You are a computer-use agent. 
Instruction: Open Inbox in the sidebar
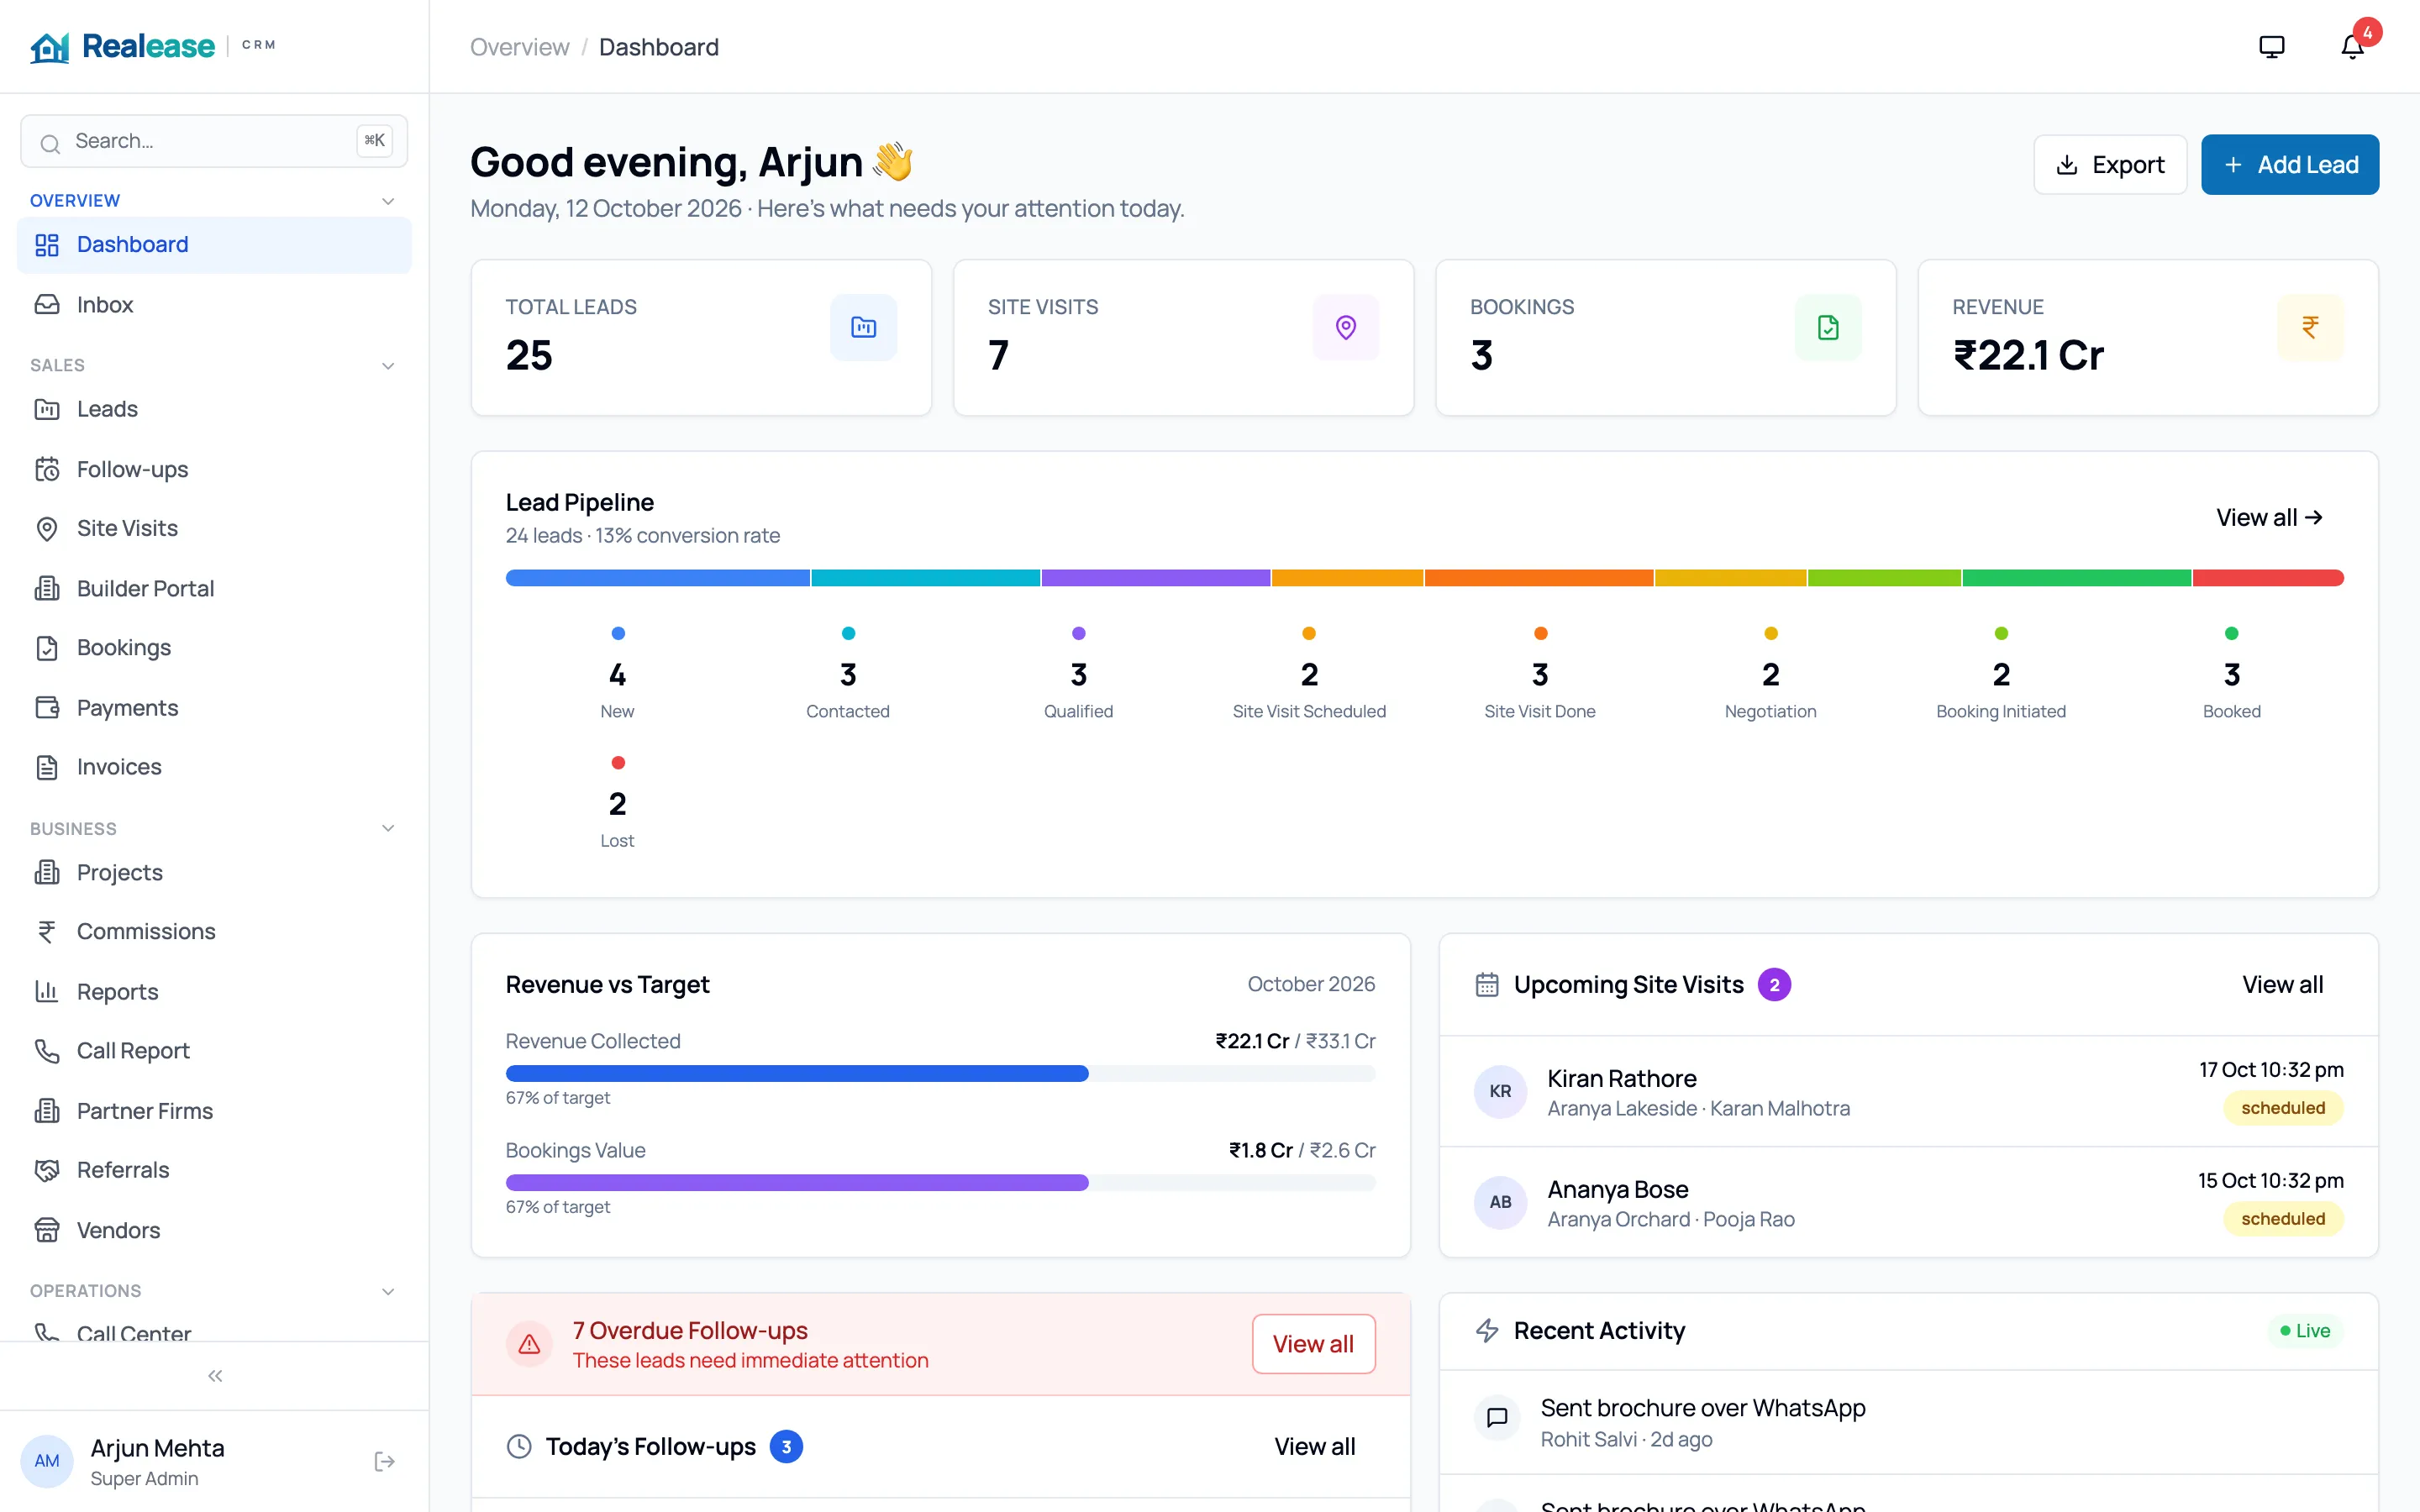tap(214, 304)
